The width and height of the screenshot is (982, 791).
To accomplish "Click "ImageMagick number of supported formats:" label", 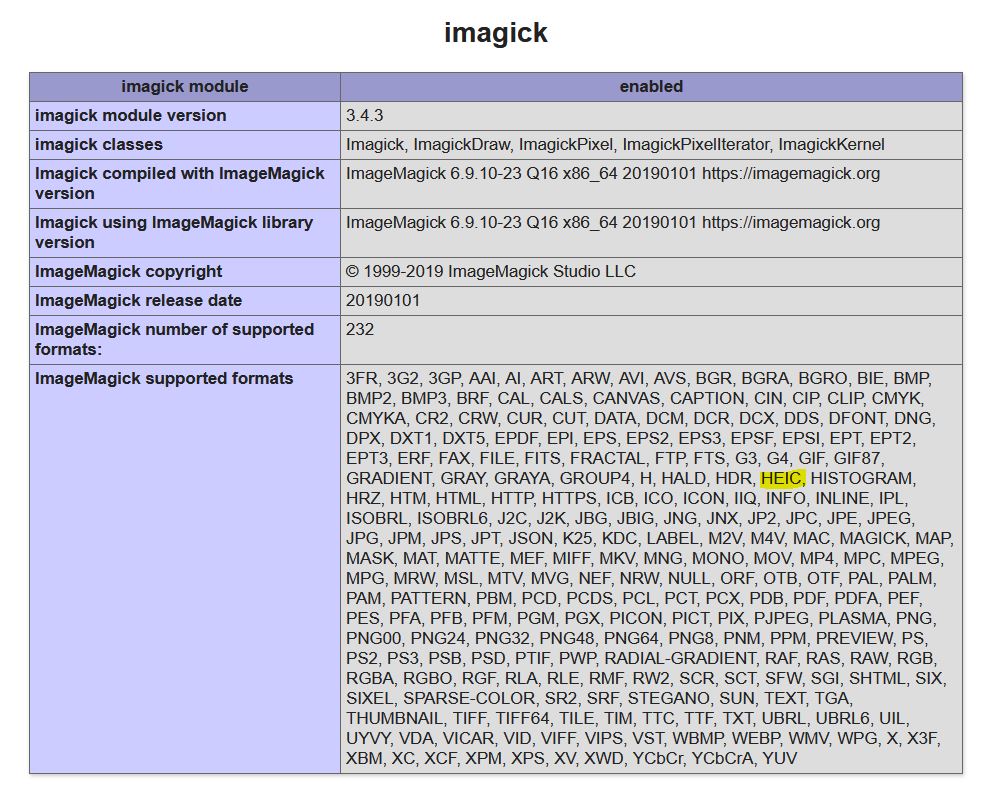I will tap(174, 339).
